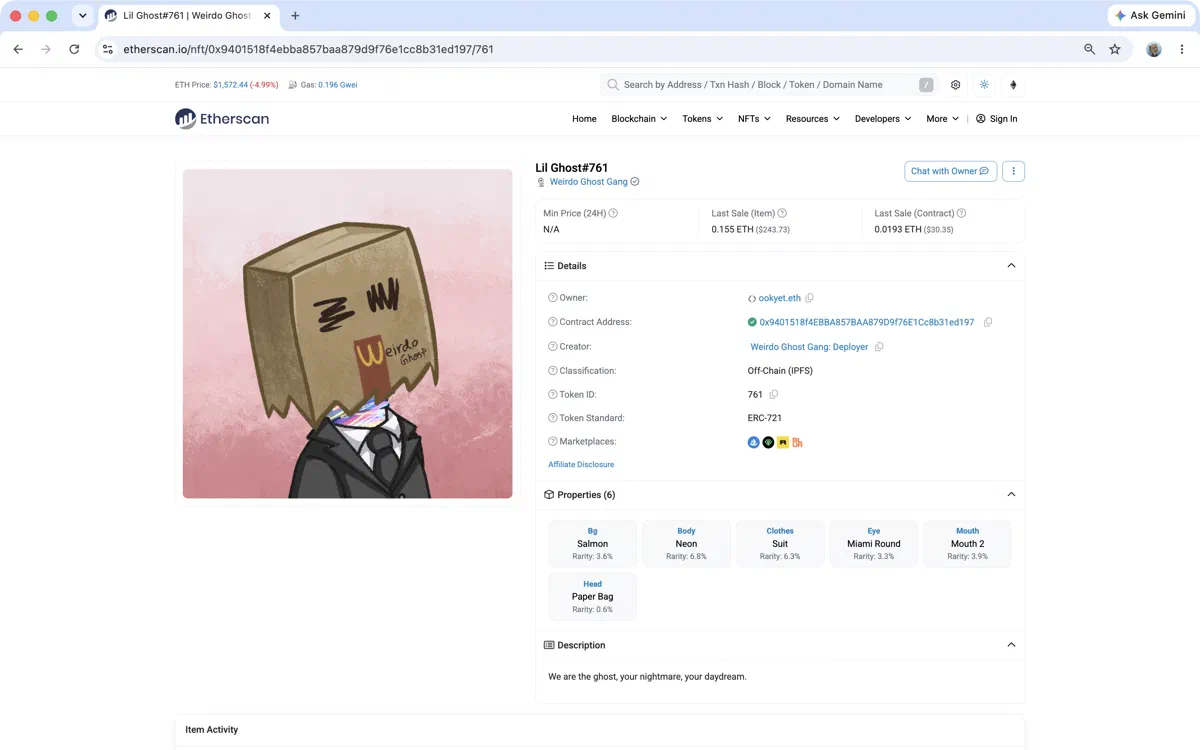Click the help icon beside Marketplaces
Screen dimensions: 1200x750
[552, 442]
